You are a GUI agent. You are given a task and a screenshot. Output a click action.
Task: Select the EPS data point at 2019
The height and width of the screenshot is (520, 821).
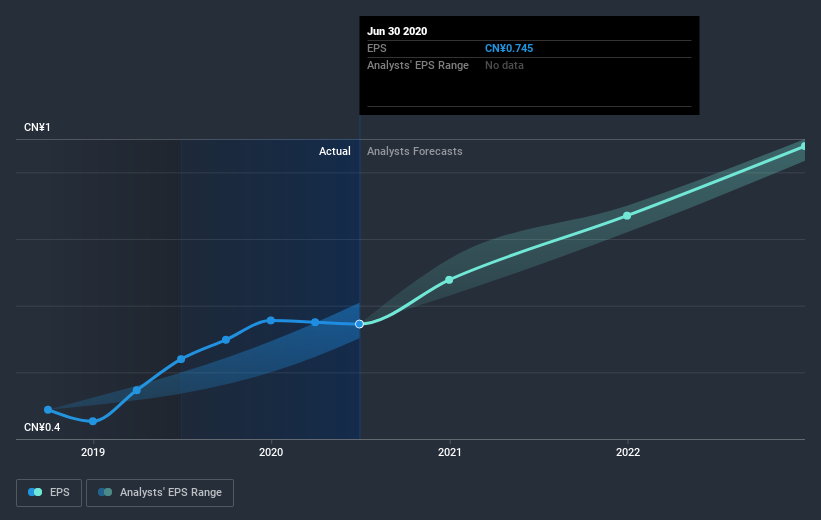[x=93, y=421]
